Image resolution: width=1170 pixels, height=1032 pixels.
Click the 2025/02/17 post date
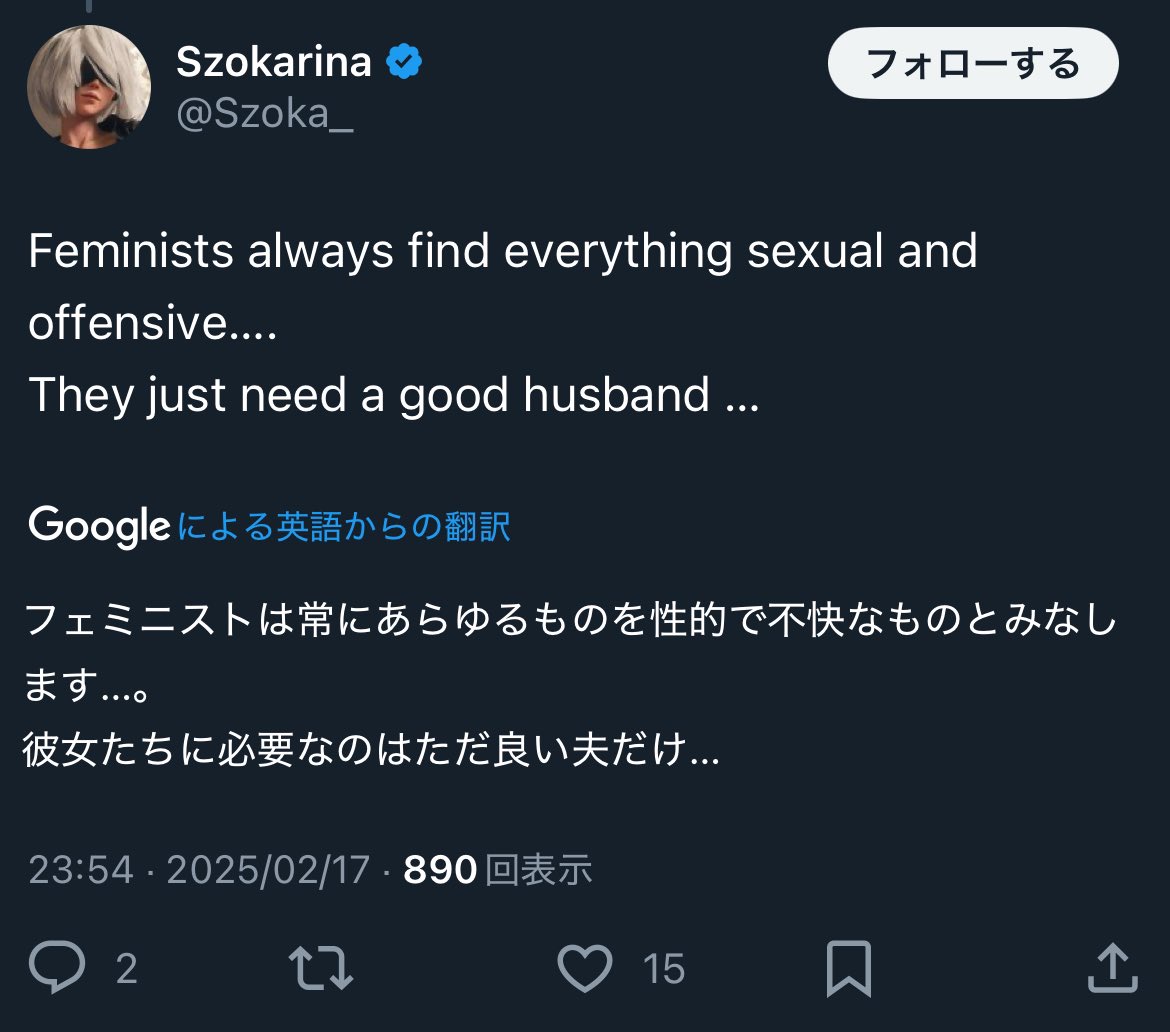click(x=268, y=870)
